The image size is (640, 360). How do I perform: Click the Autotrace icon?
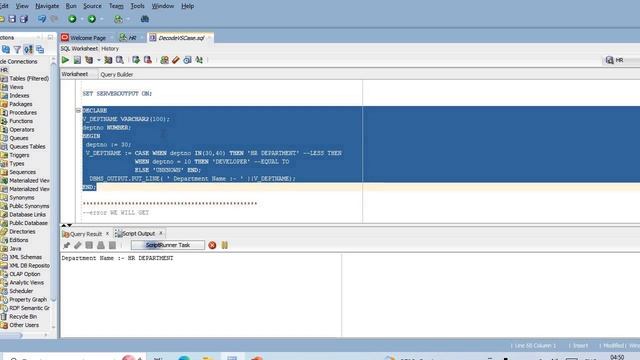point(108,60)
